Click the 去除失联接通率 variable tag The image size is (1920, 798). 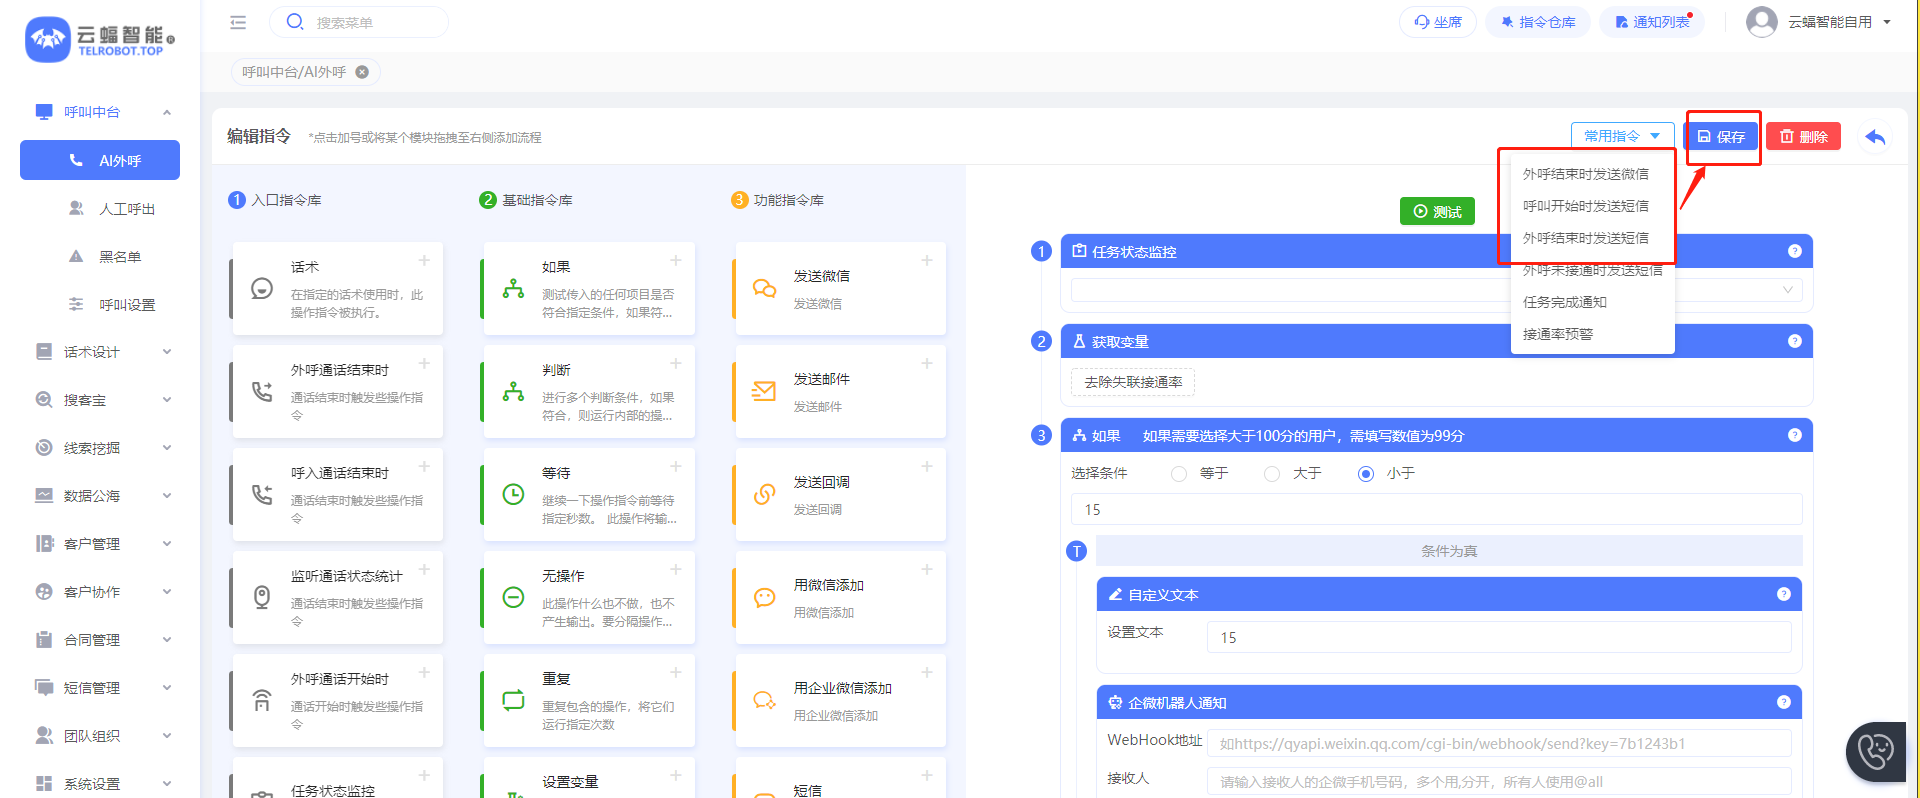click(1133, 382)
